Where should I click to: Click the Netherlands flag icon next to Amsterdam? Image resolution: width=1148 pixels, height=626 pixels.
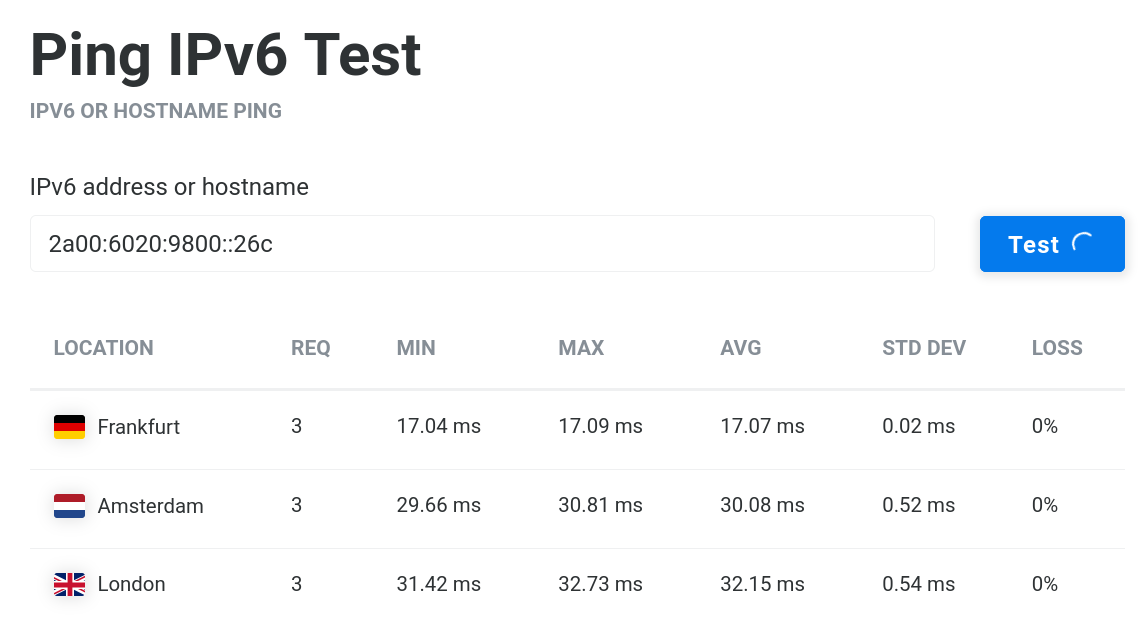tap(70, 506)
